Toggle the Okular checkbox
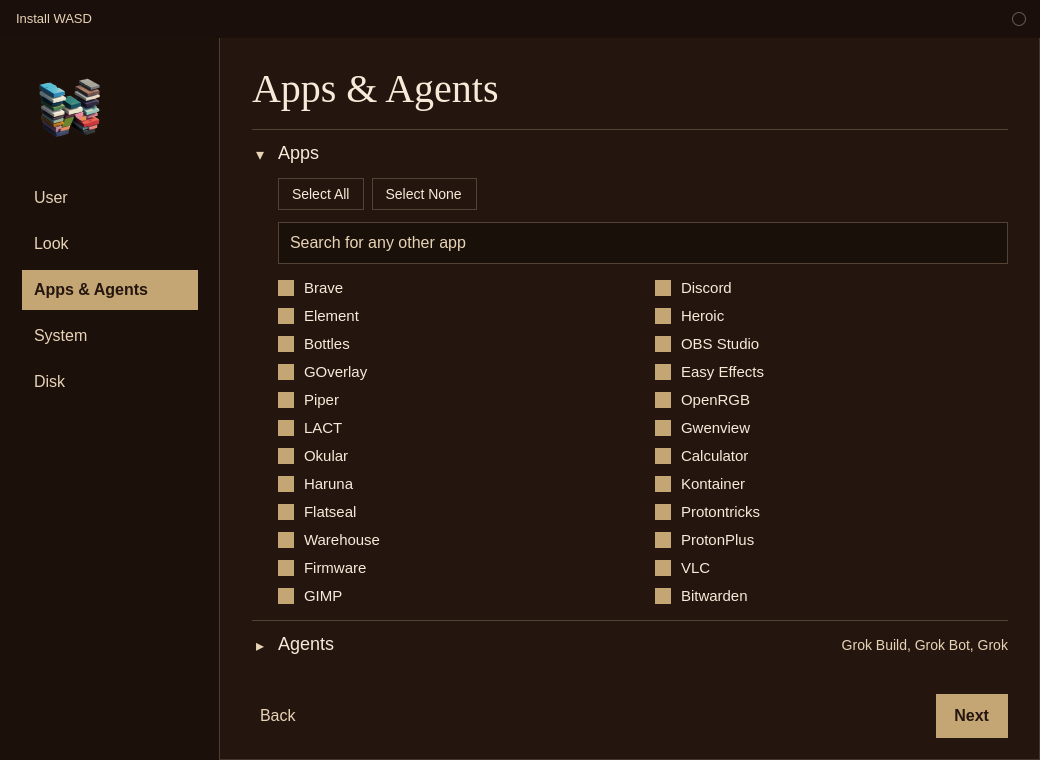 pyautogui.click(x=286, y=456)
